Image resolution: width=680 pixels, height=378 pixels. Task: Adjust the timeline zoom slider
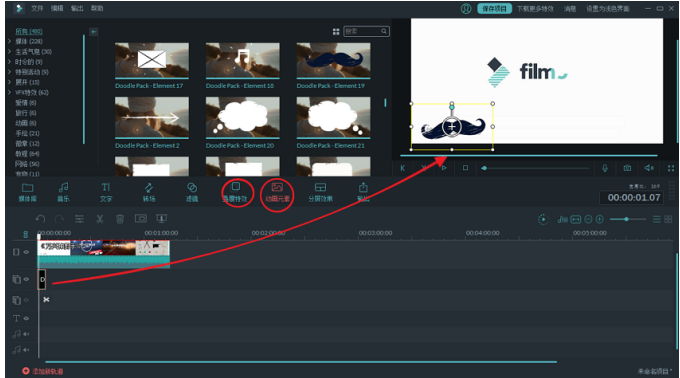626,219
